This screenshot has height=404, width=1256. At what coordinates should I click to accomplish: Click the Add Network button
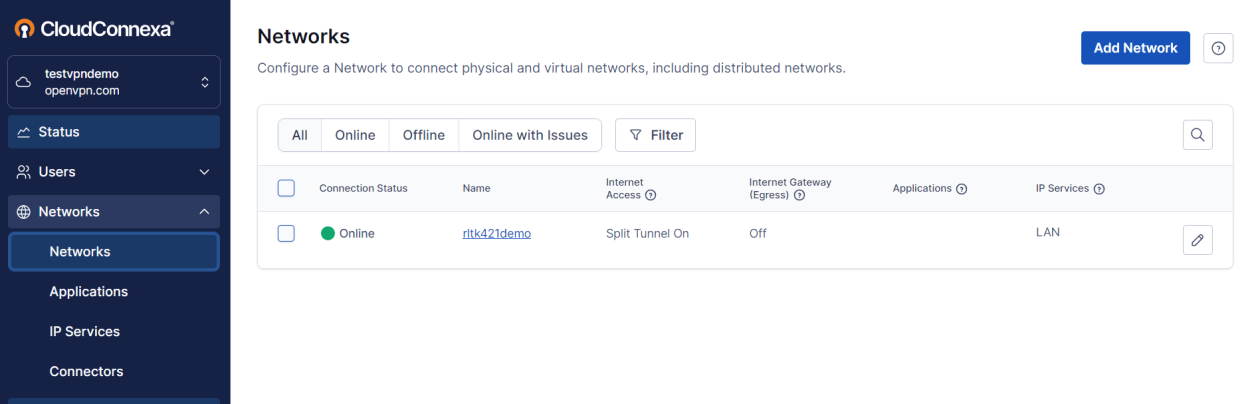(1135, 48)
